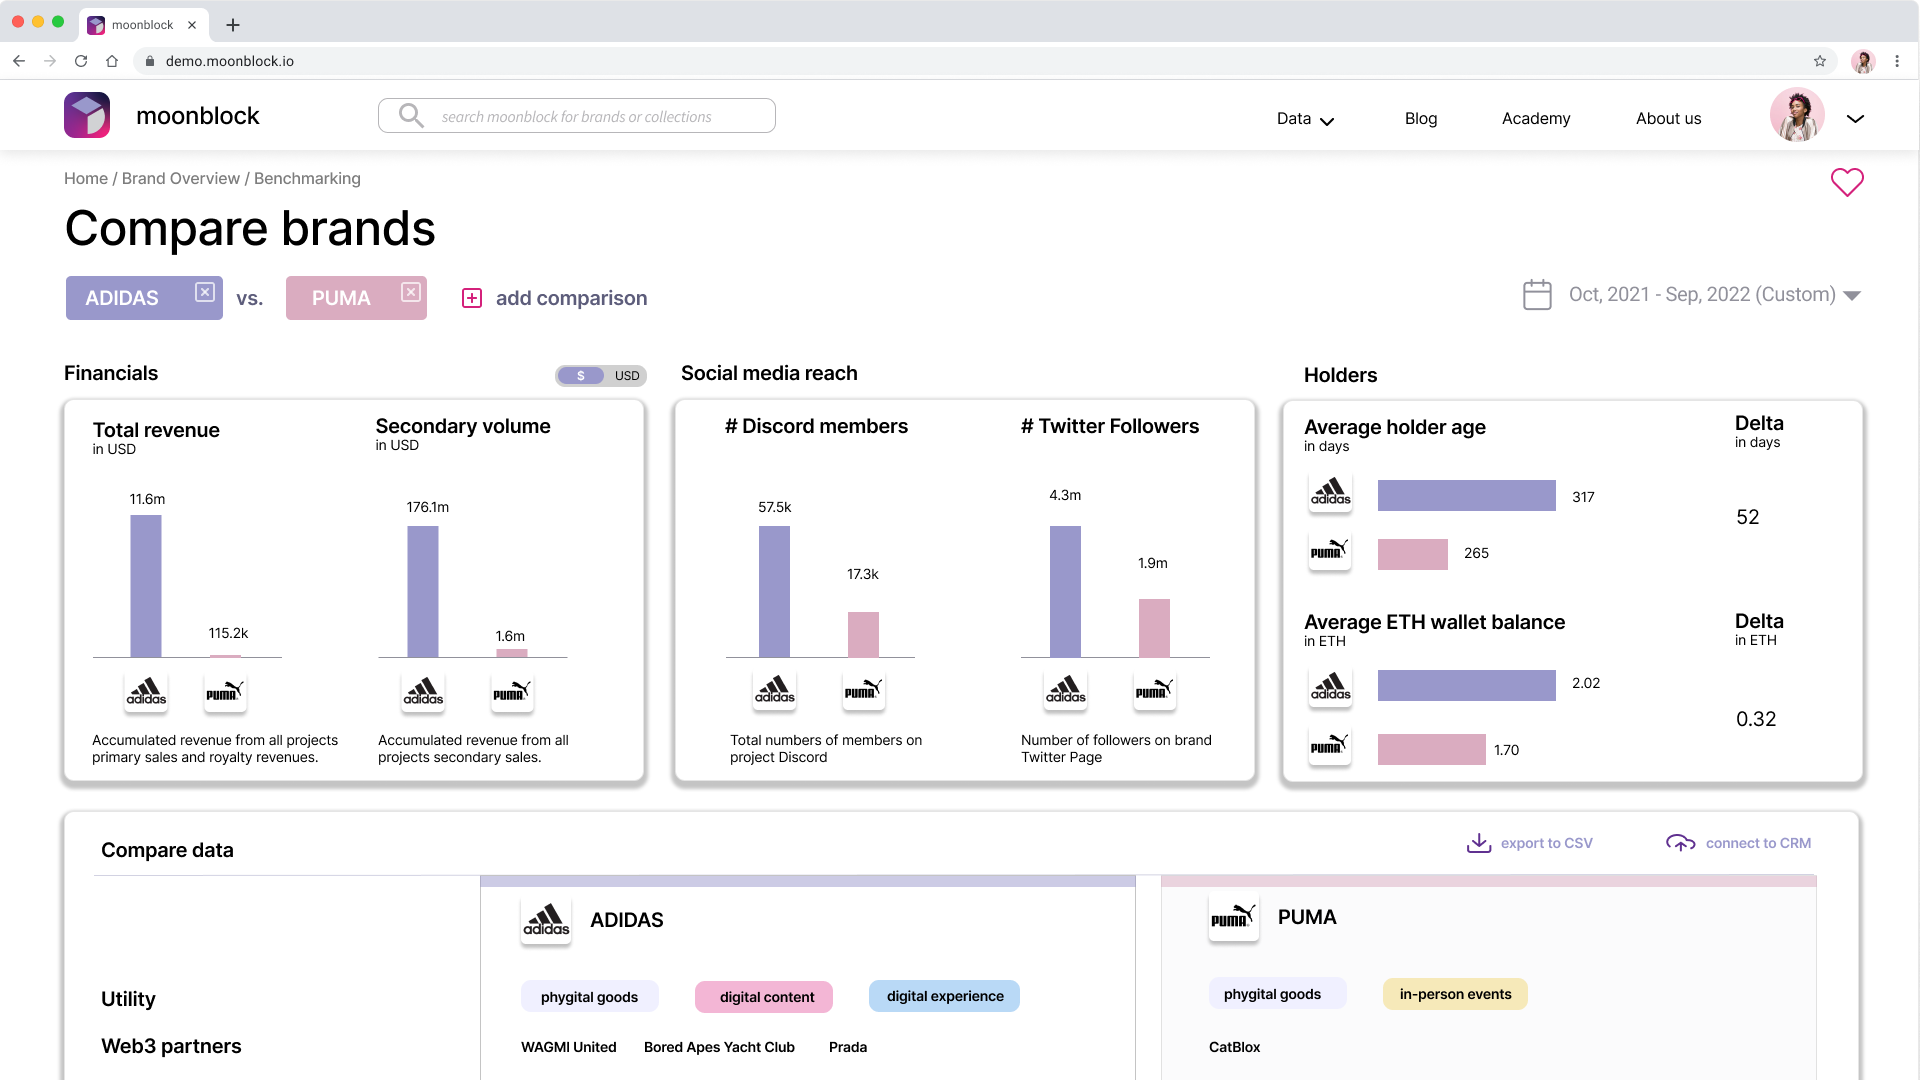Click Adidas logo in Average ETH wallet balance
Viewport: 1920px width, 1080px height.
(x=1330, y=687)
